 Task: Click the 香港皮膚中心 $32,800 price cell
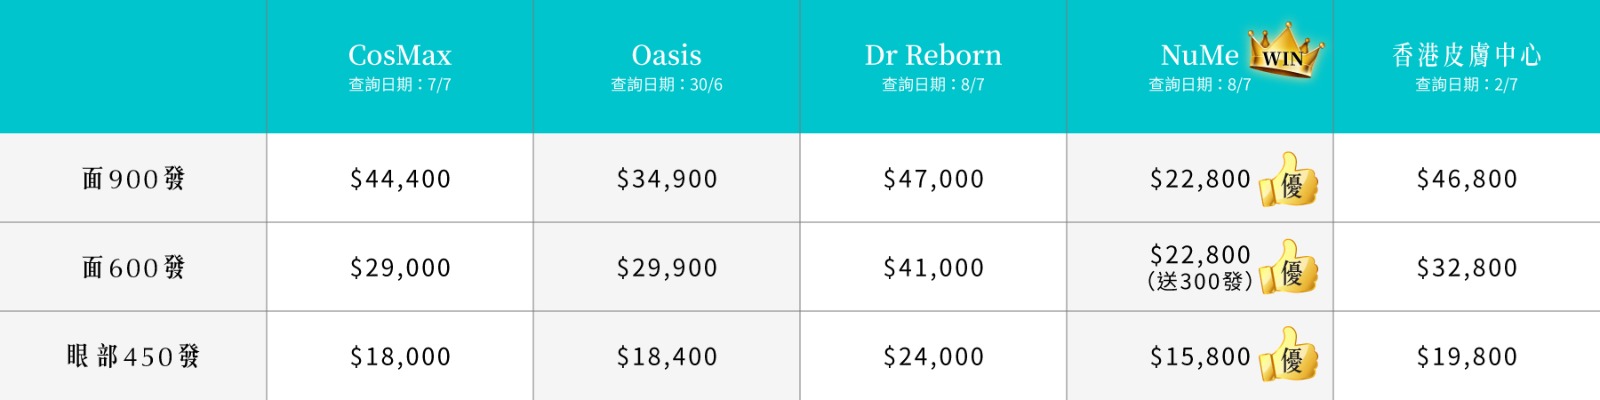[1467, 268]
